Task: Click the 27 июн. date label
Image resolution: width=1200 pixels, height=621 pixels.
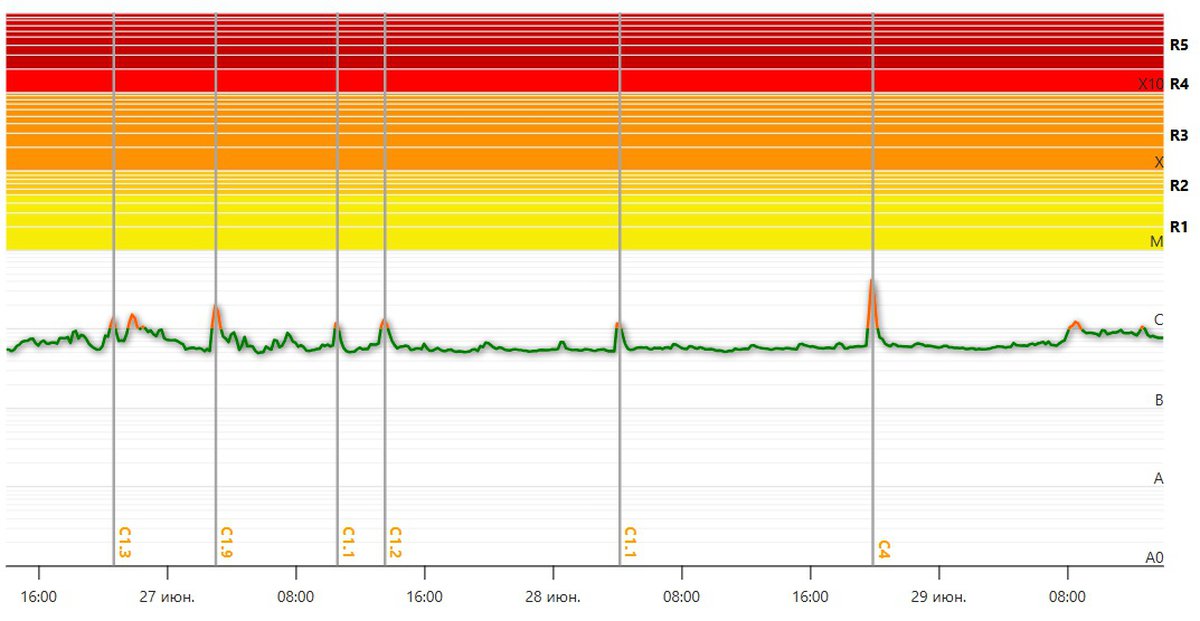Action: (x=167, y=597)
